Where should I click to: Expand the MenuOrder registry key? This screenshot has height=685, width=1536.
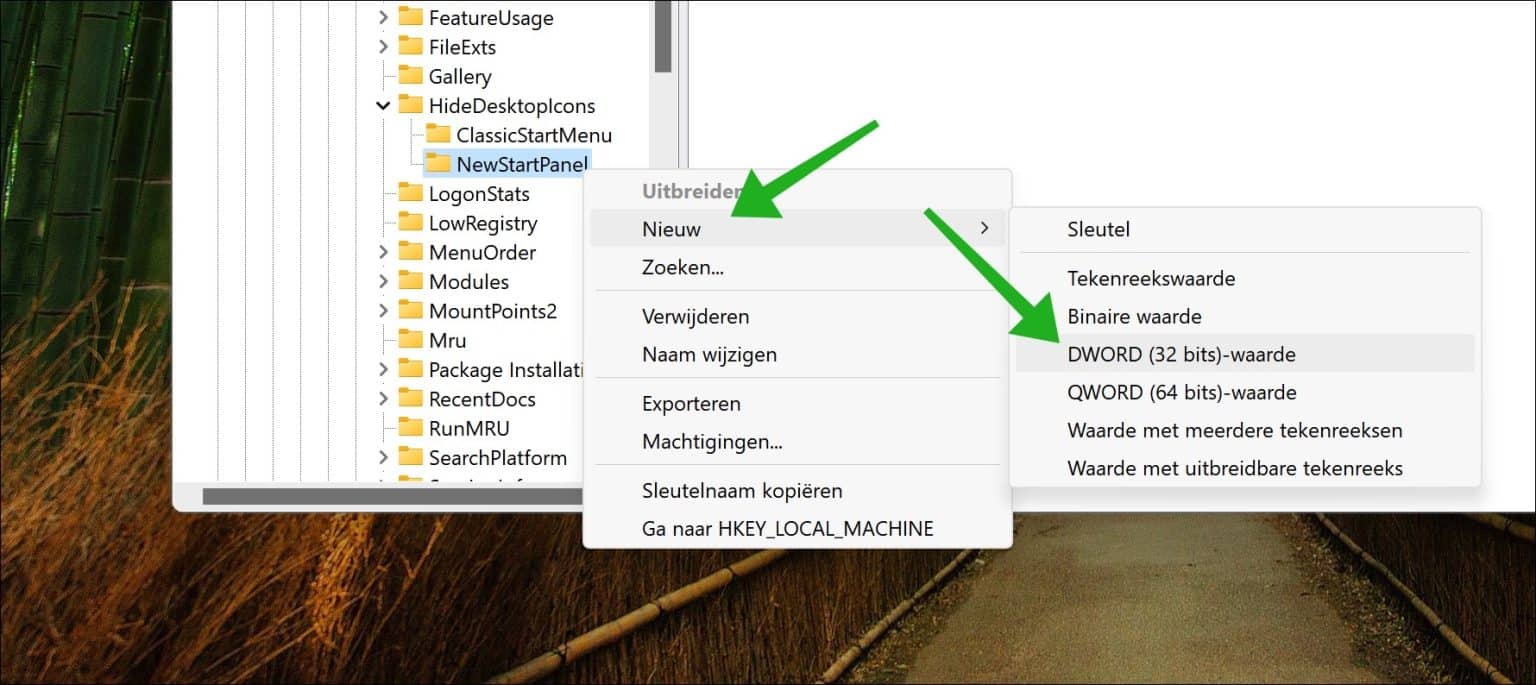[383, 252]
